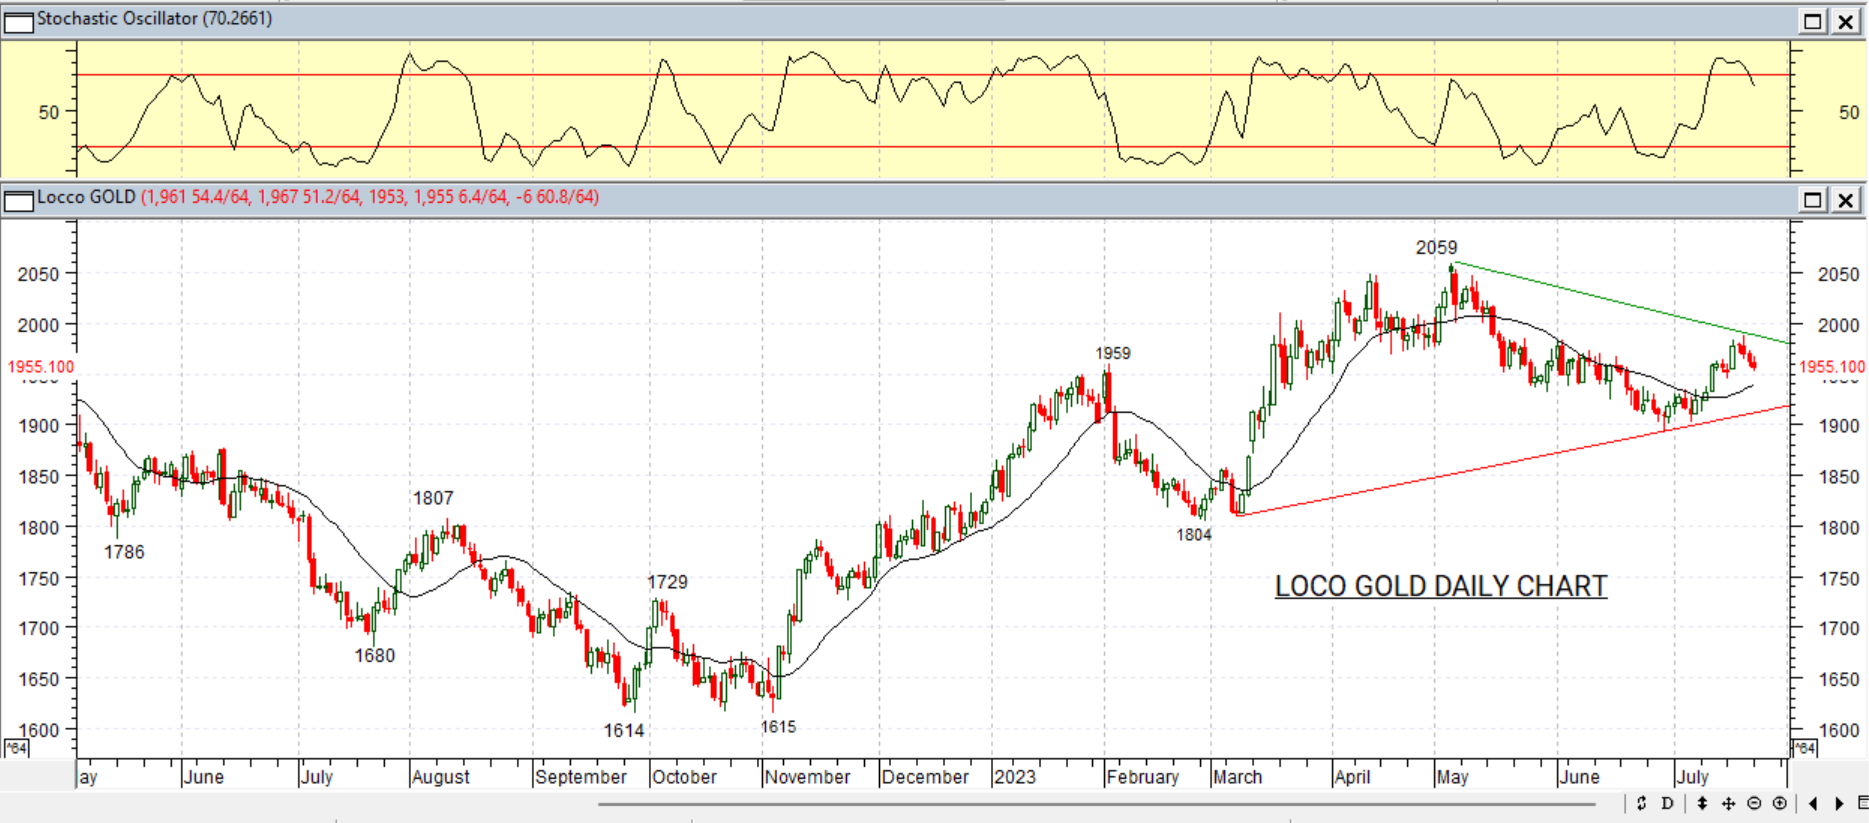Zoom in with the plus magnifier icon
Screen dimensions: 1869x823
click(x=1780, y=803)
